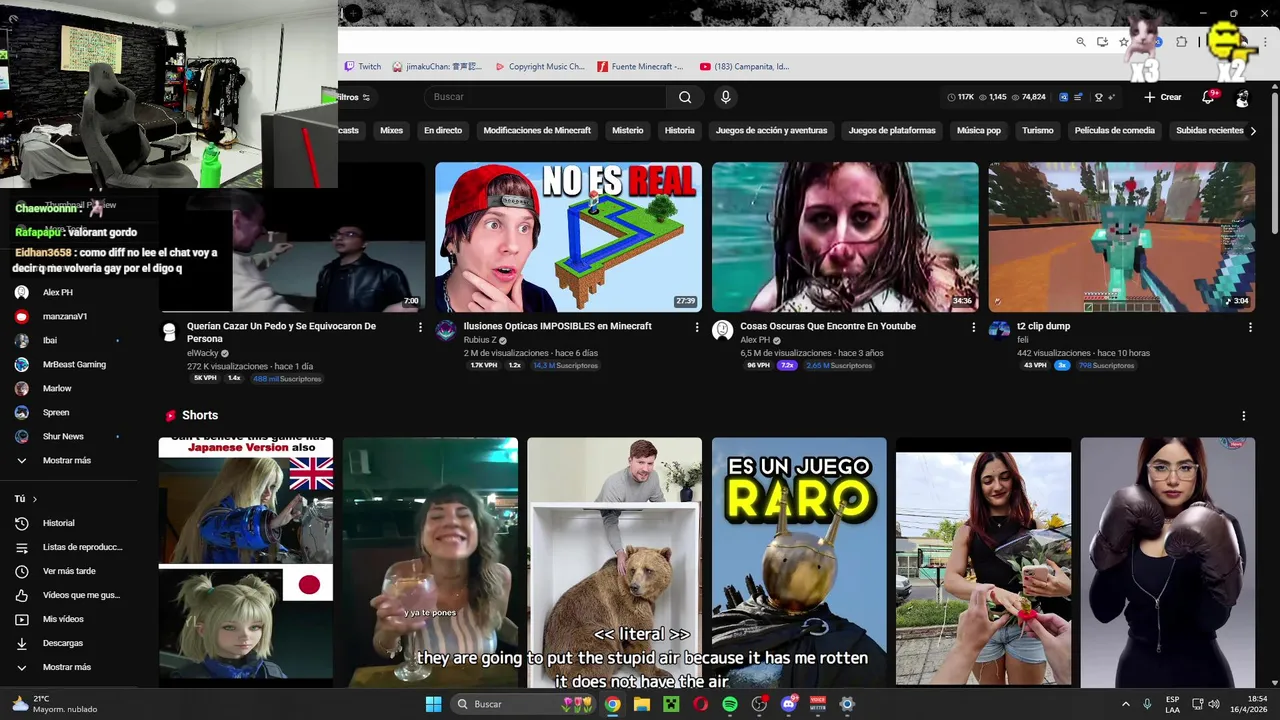
Task: Select the Turismo chip
Action: 1038,130
